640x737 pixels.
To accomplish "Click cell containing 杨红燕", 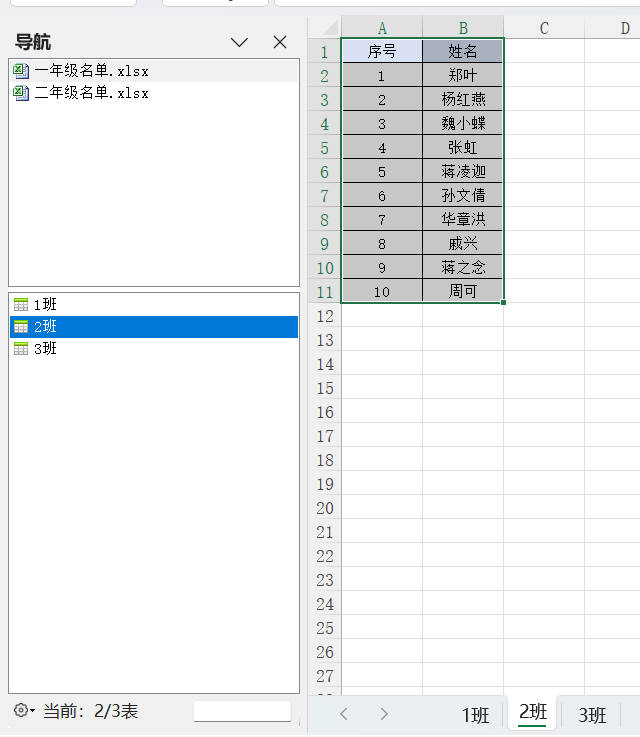I will tap(463, 99).
